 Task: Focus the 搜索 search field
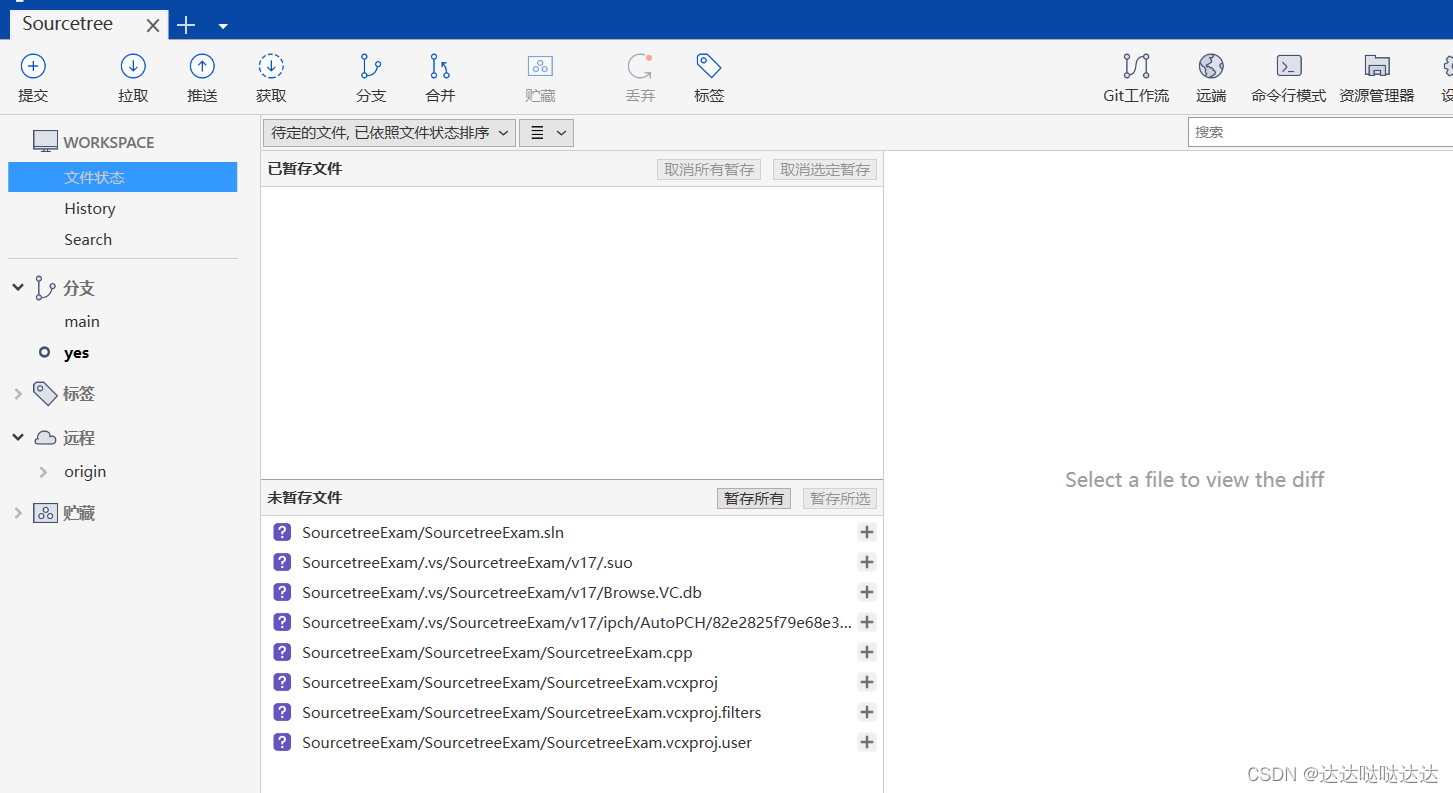click(x=1320, y=132)
